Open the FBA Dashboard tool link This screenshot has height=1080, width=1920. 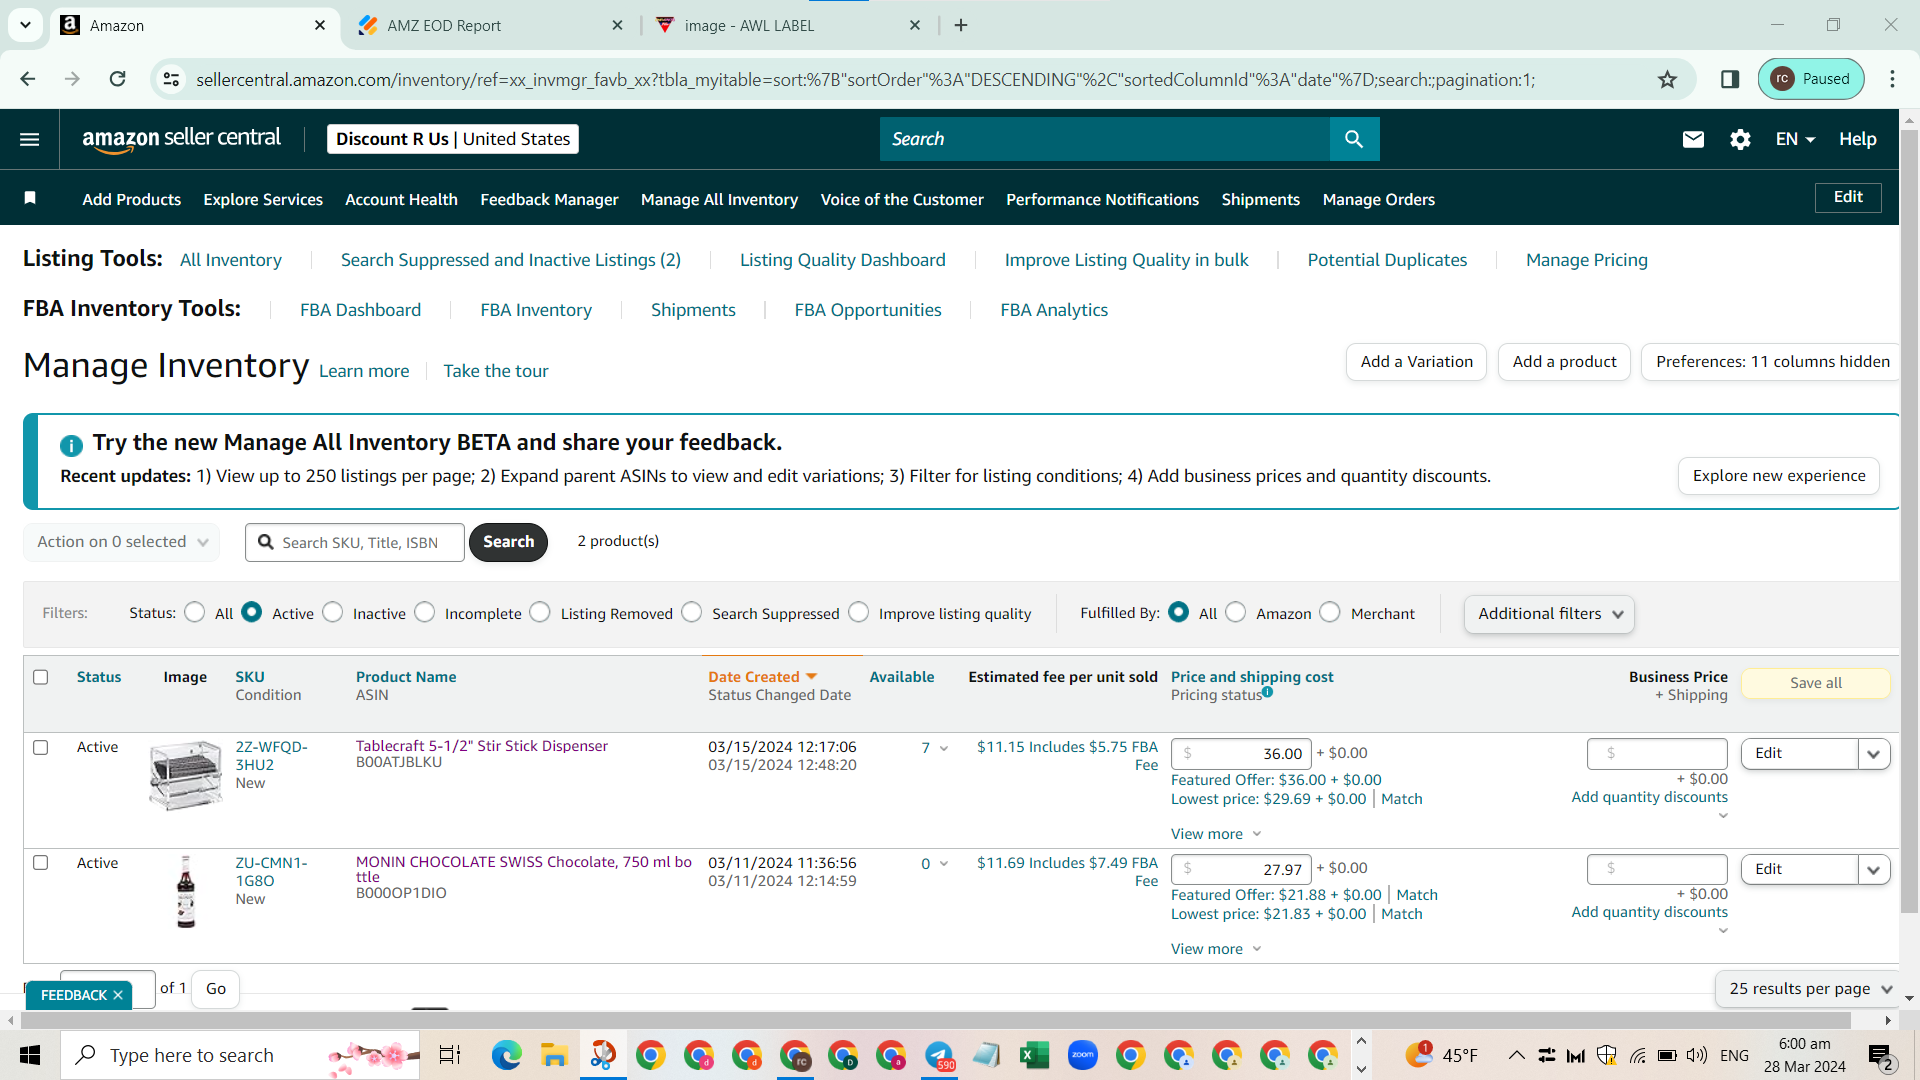point(360,310)
